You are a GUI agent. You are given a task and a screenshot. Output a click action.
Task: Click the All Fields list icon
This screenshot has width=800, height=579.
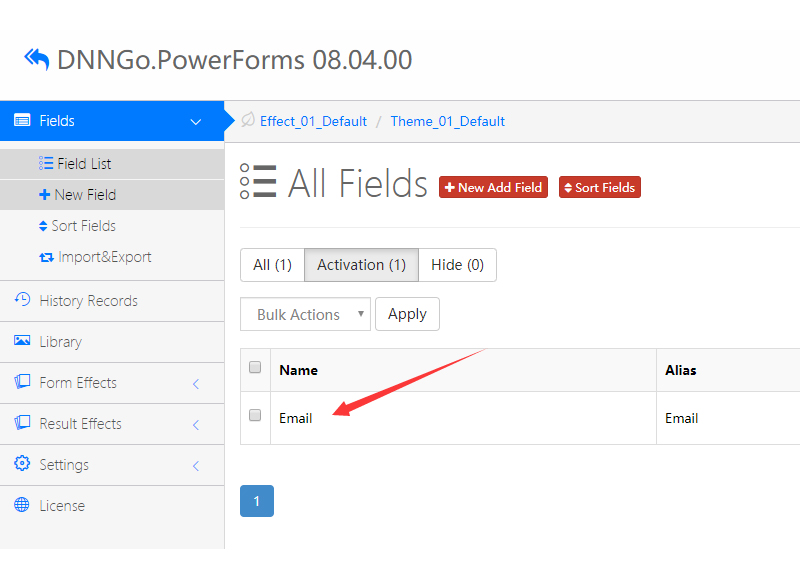click(258, 182)
